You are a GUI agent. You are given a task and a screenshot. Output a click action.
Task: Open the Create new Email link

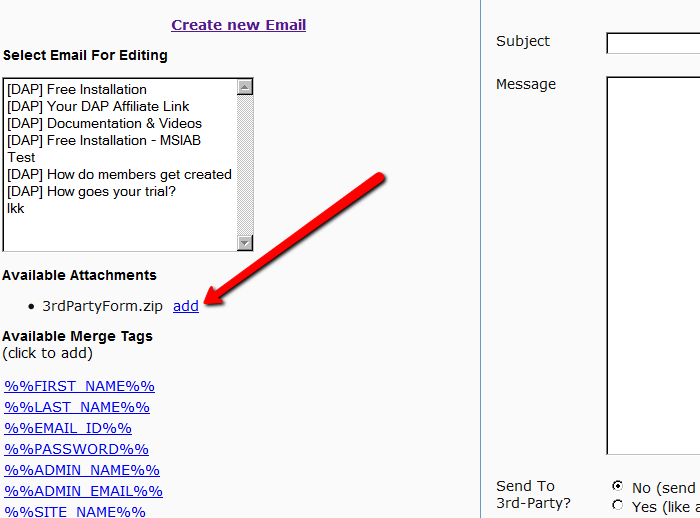coord(238,25)
